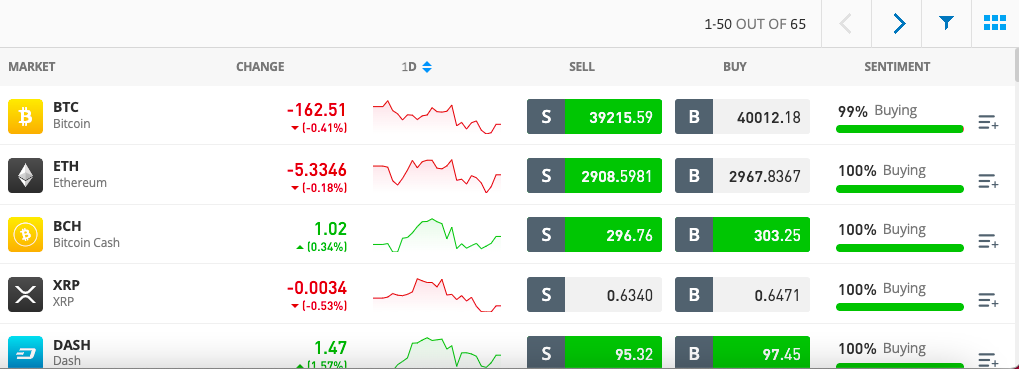Screen dimensions: 1019x369
Task: Add ETH to watchlist
Action: (988, 181)
